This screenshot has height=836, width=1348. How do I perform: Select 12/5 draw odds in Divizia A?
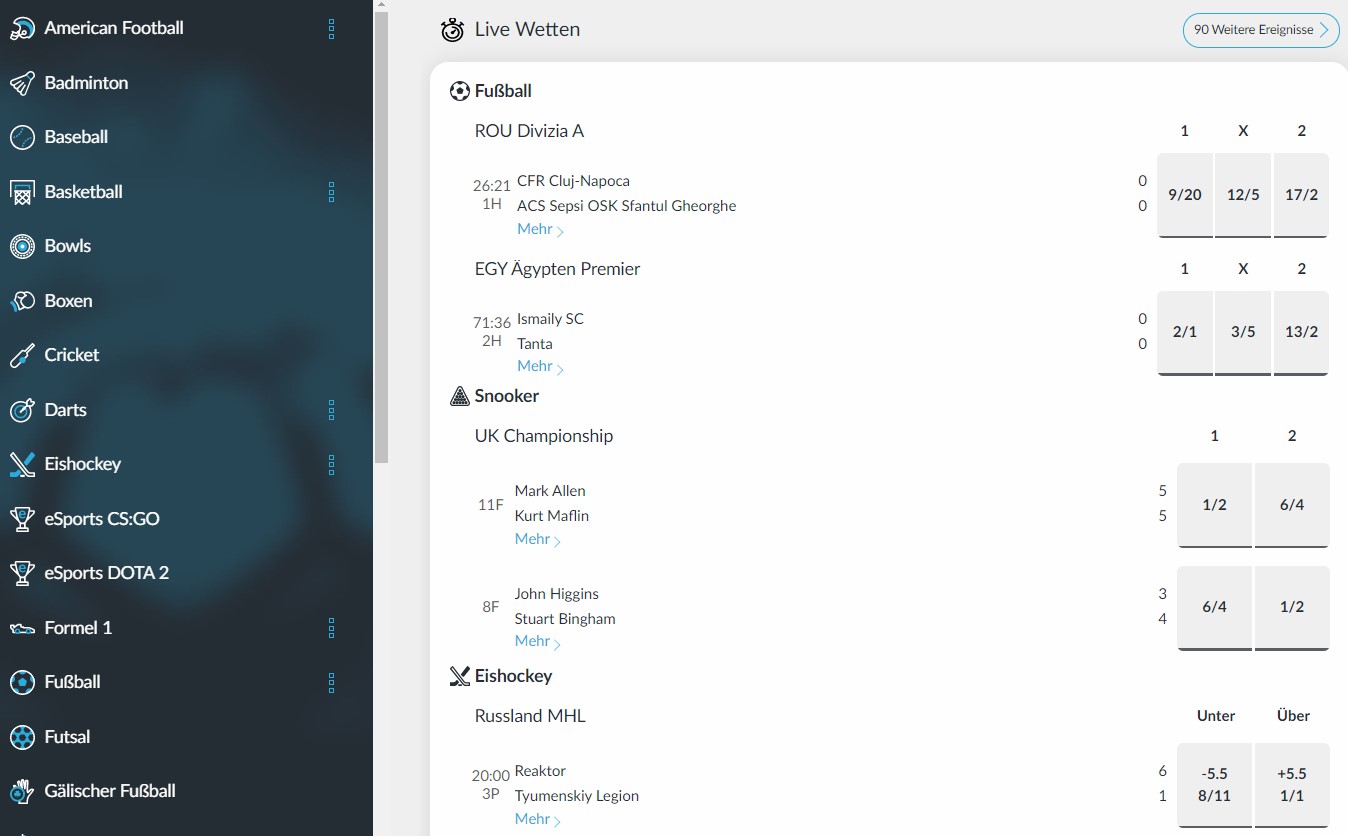[1243, 195]
